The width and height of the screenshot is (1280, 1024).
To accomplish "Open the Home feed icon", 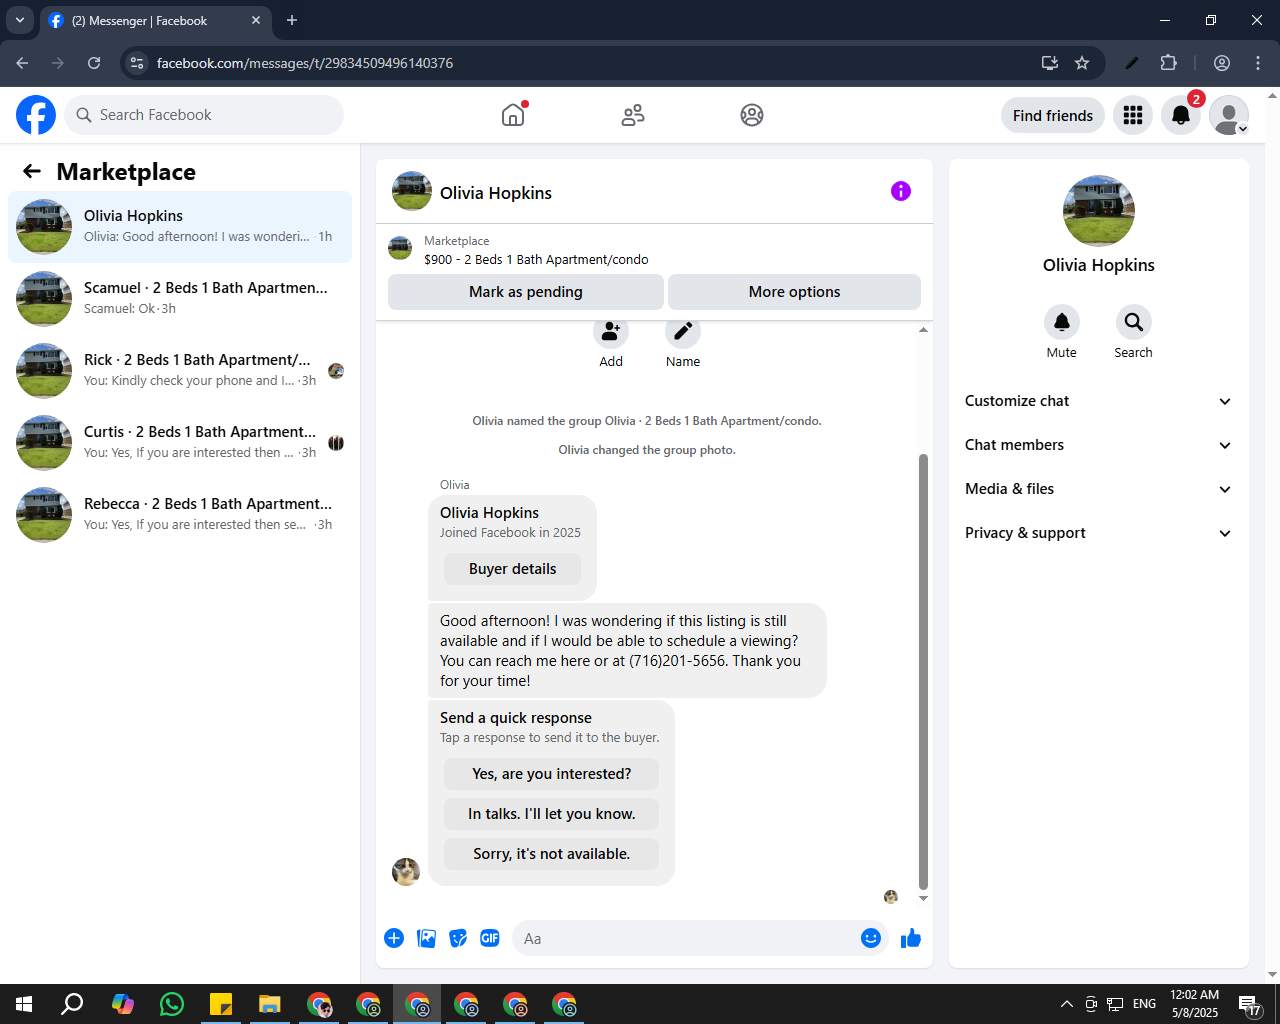I will click(x=513, y=115).
